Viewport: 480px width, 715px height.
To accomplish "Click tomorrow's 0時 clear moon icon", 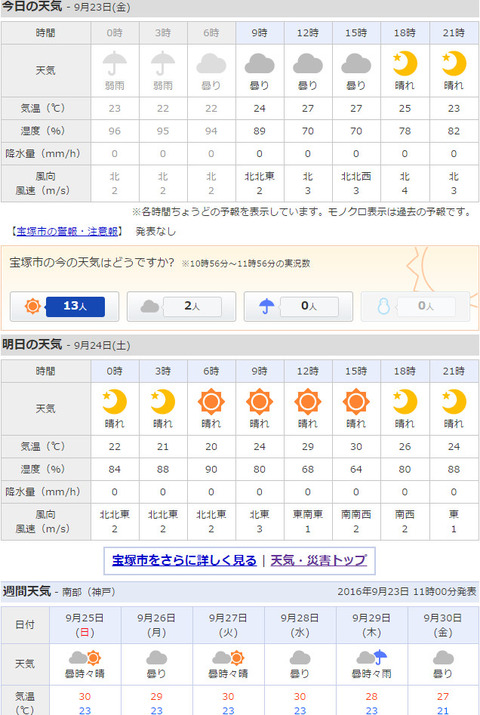I will coord(114,402).
